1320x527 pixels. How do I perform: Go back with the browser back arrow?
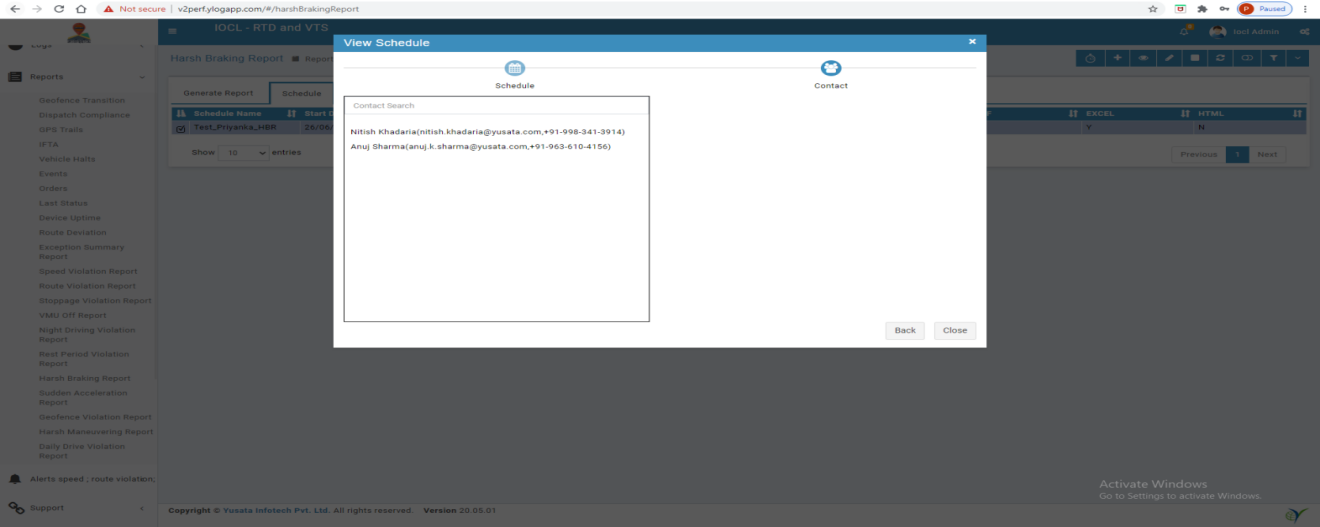tap(15, 8)
